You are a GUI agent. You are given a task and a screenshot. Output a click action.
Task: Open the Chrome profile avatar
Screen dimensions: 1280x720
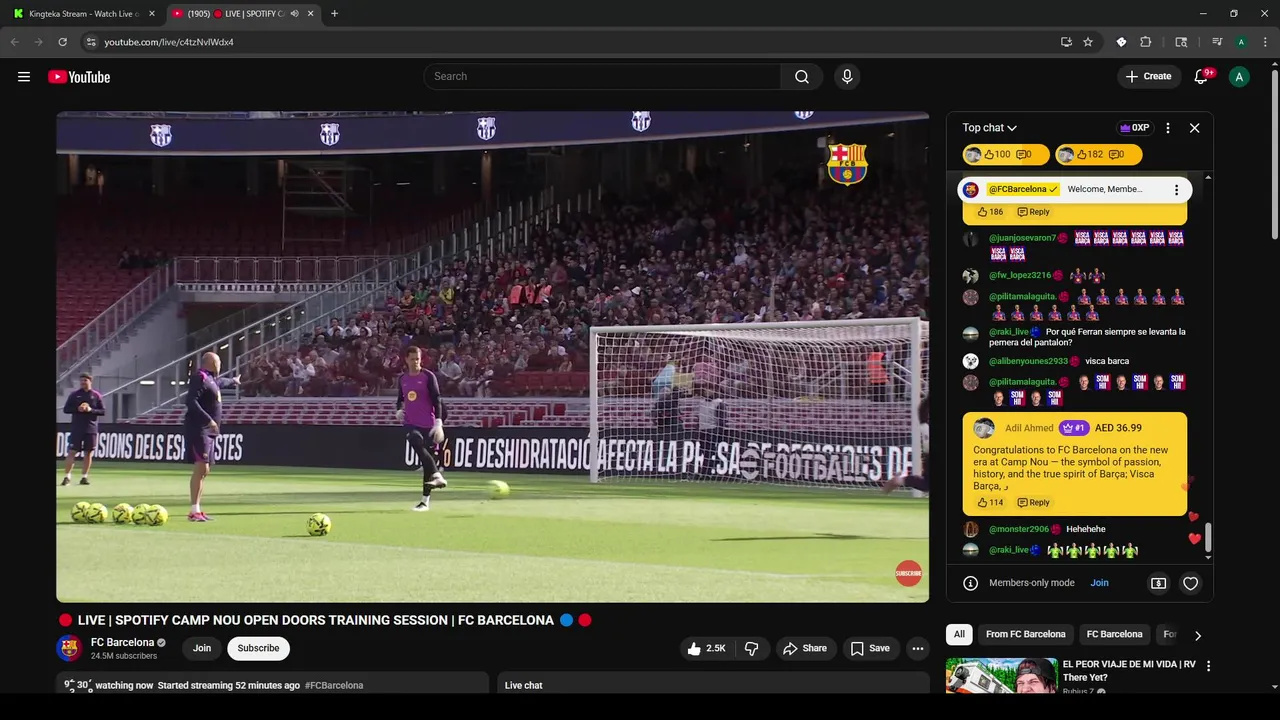pyautogui.click(x=1241, y=42)
